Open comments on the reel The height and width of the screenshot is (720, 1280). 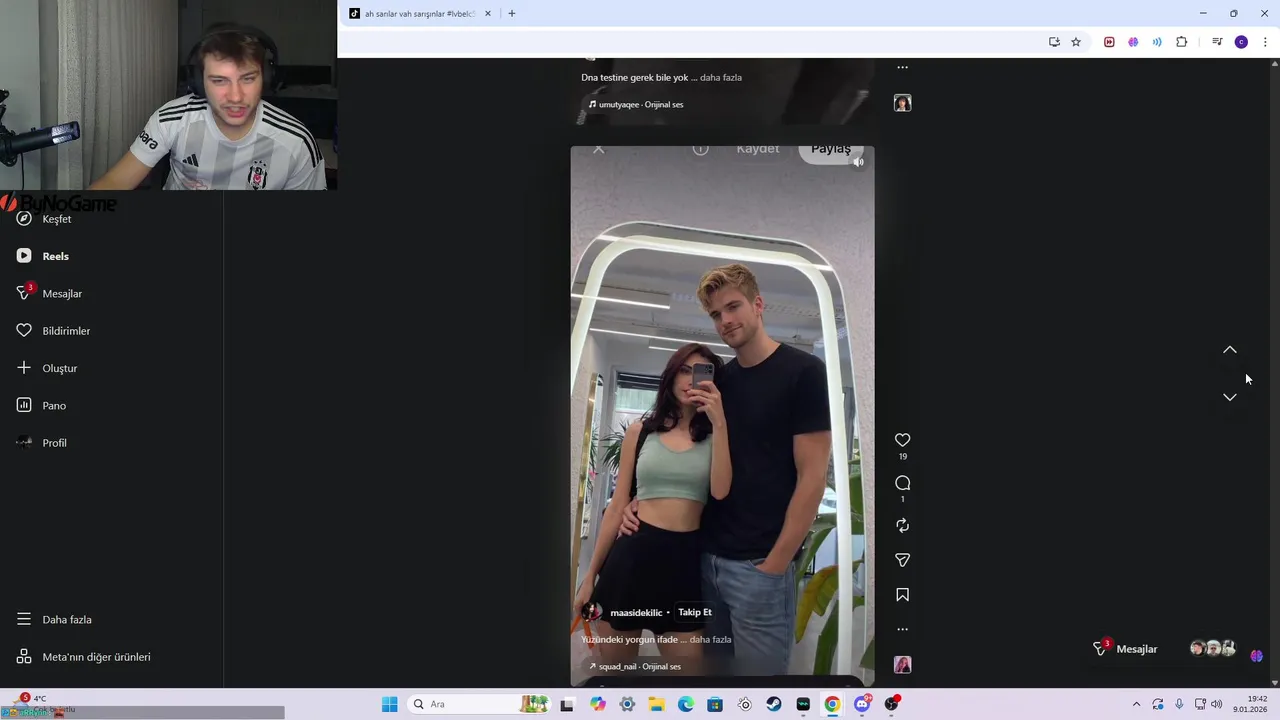(902, 483)
